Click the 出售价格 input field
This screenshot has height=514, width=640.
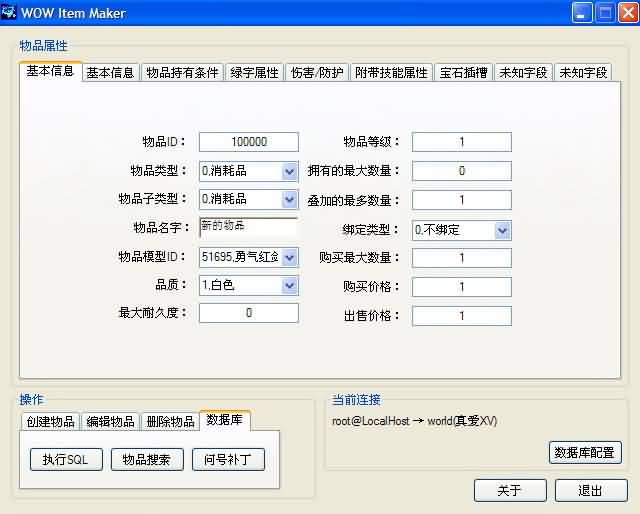[462, 316]
